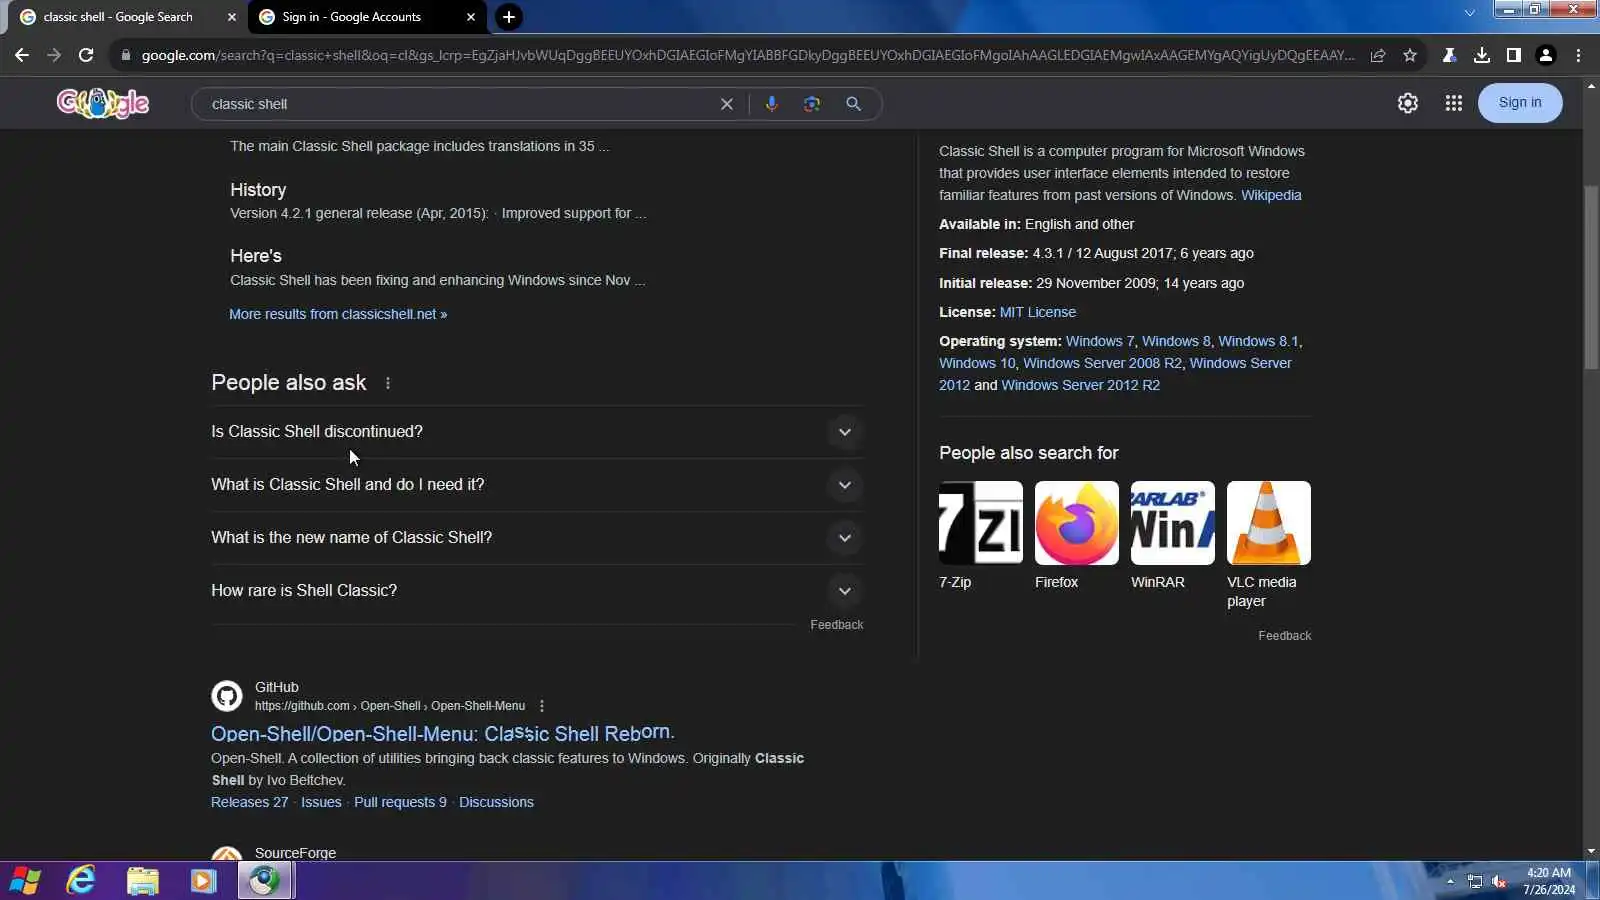1600x900 pixels.
Task: Open the Windows Start menu
Action: point(25,880)
